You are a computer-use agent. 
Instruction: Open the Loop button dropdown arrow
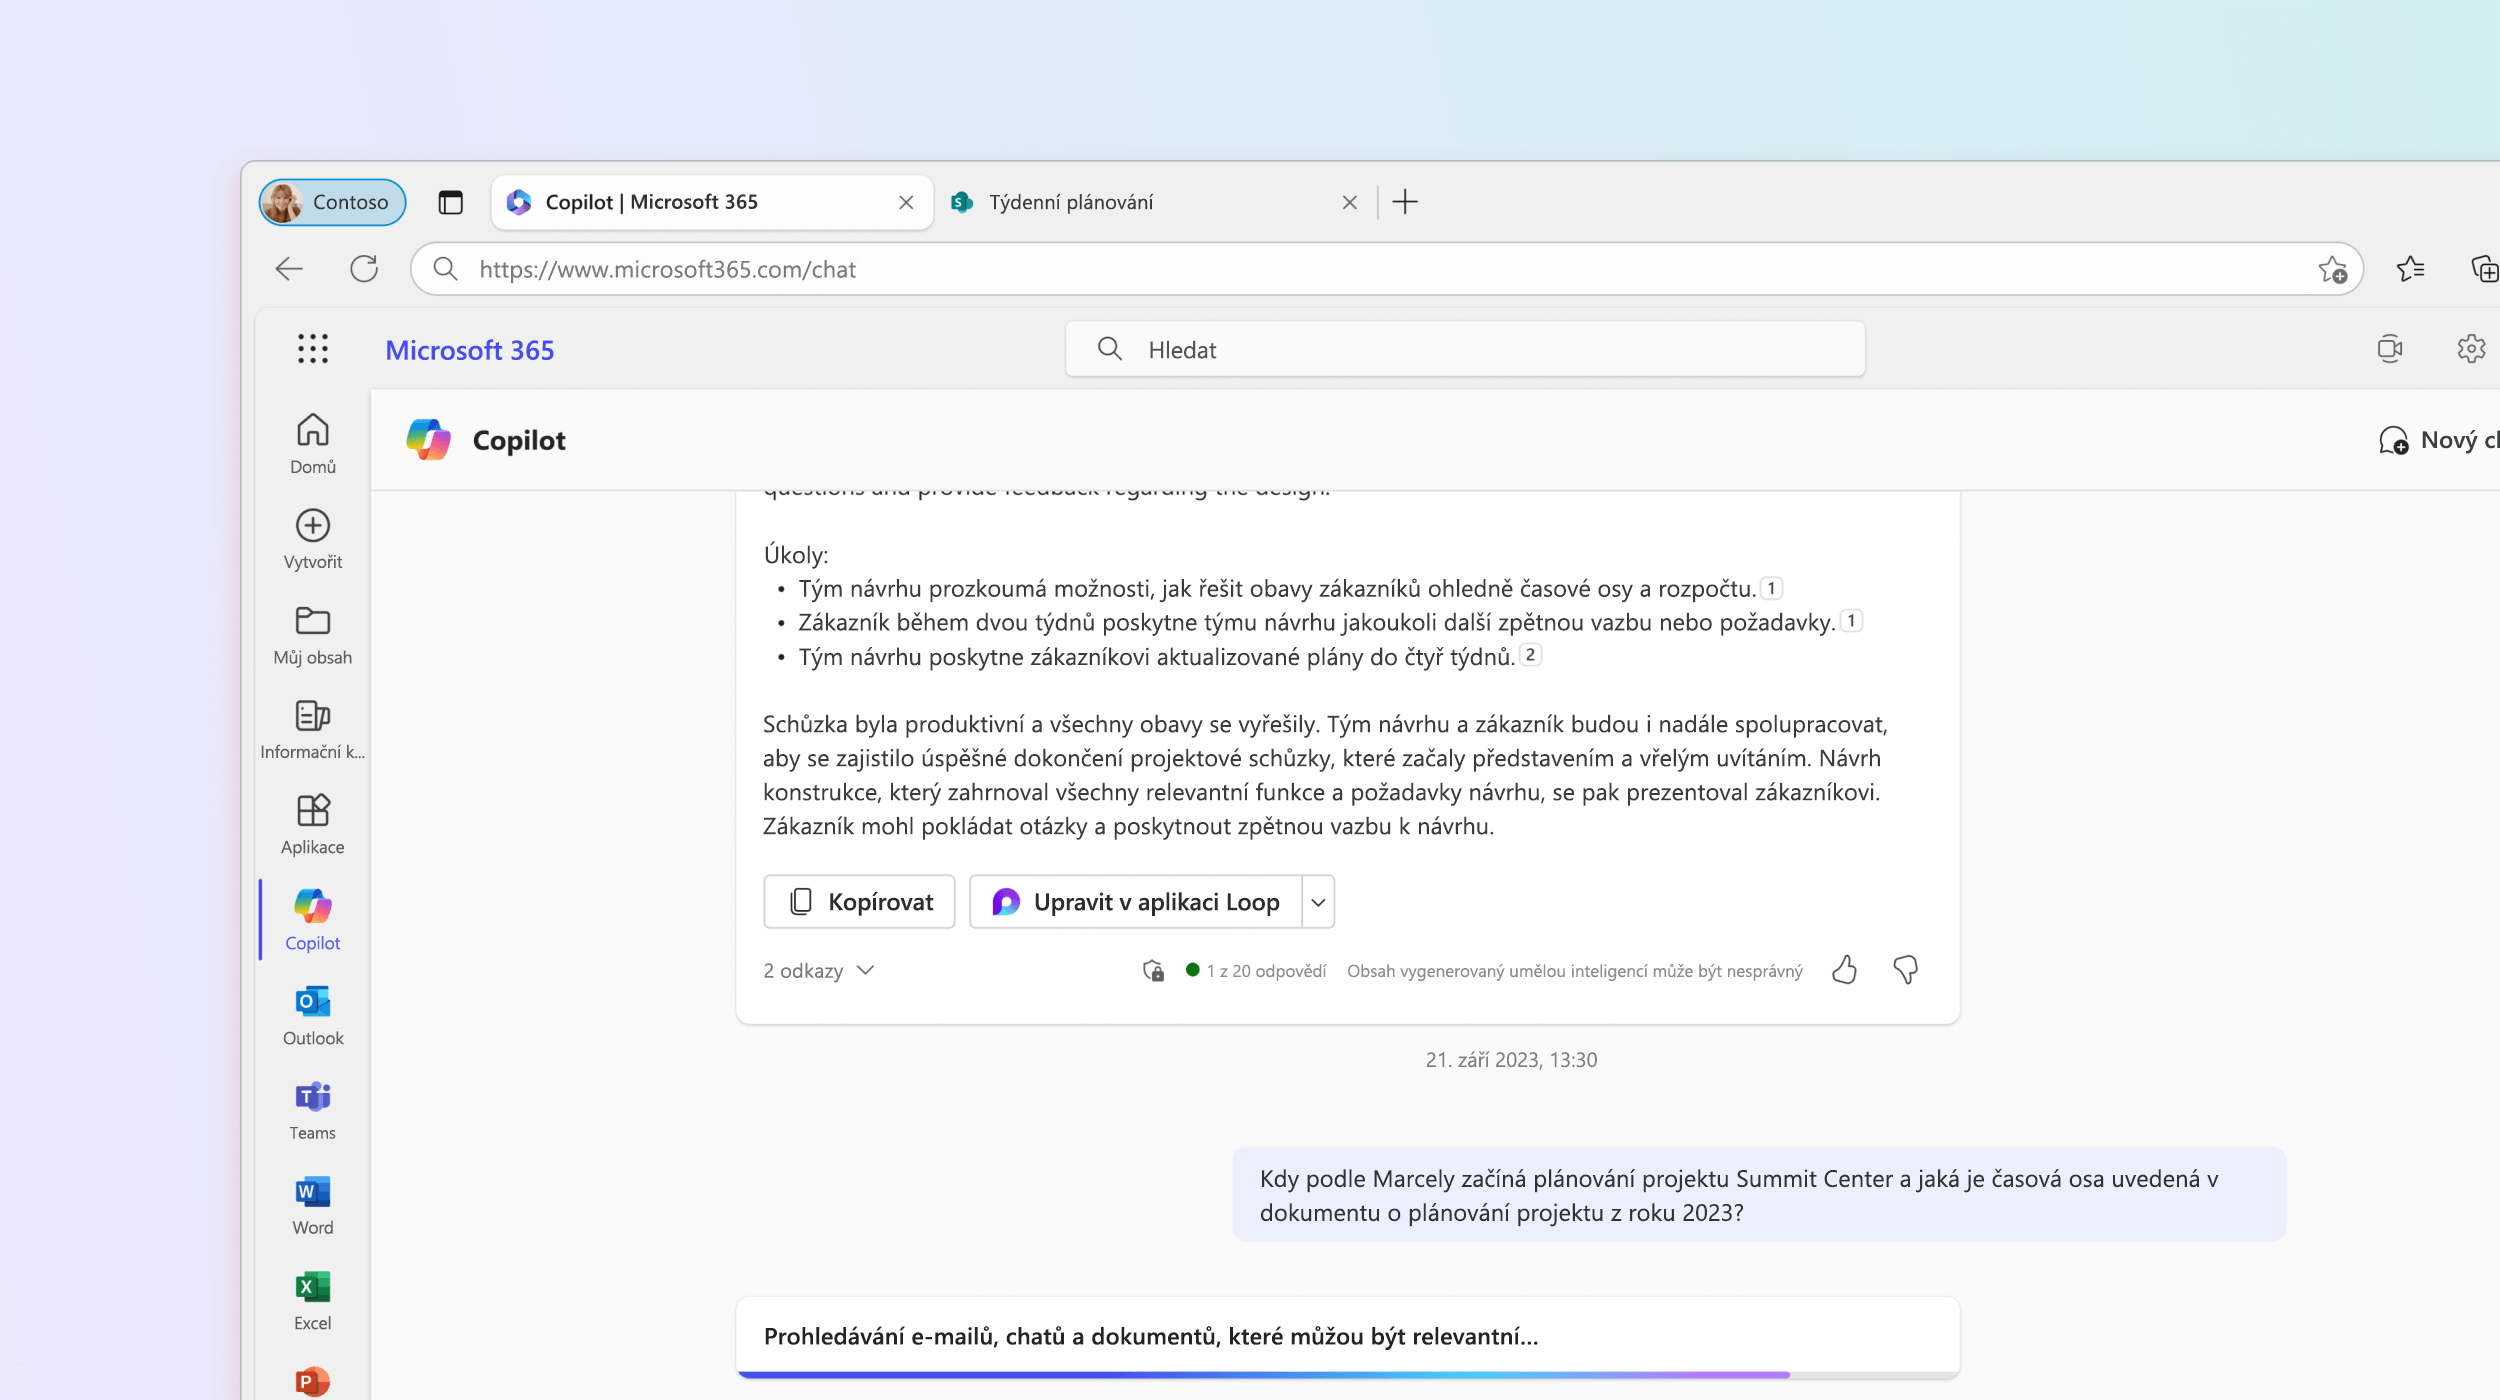pyautogui.click(x=1318, y=902)
